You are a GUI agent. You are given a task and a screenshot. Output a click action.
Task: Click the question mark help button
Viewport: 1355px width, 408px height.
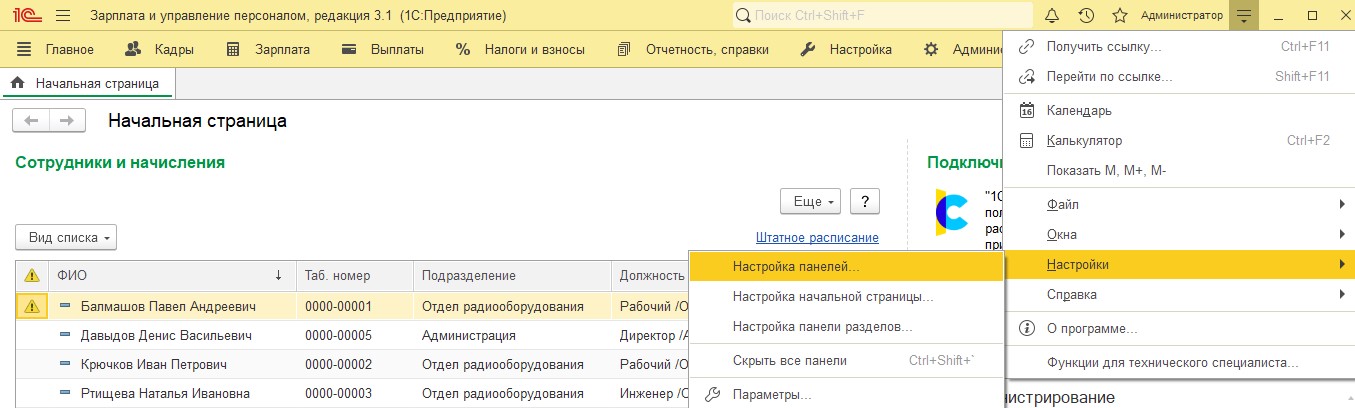tap(865, 201)
